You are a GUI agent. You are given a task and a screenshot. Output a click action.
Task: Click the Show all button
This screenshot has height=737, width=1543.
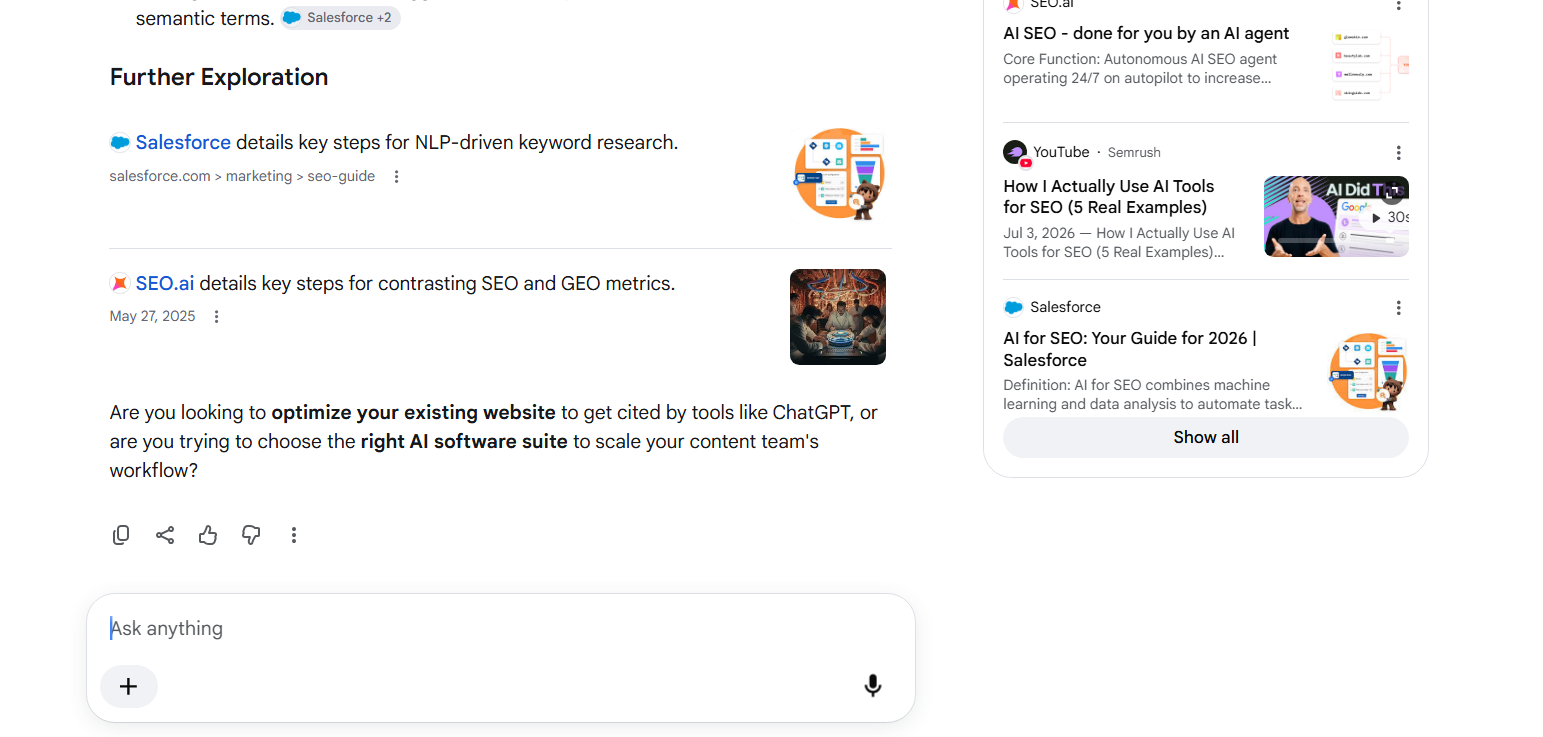pyautogui.click(x=1206, y=437)
